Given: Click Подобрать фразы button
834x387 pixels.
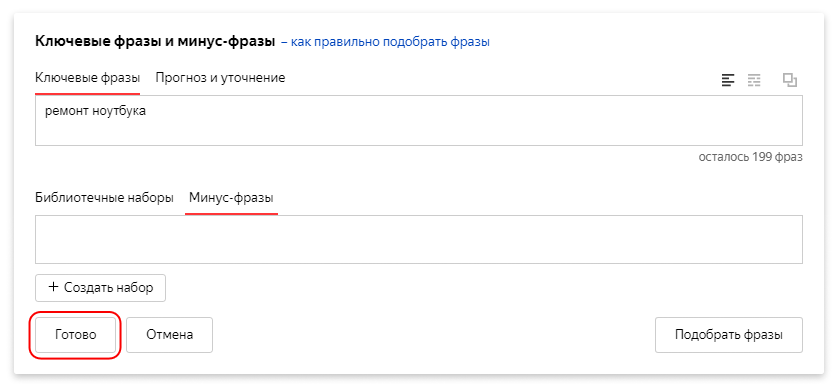Looking at the screenshot, I should click(729, 335).
